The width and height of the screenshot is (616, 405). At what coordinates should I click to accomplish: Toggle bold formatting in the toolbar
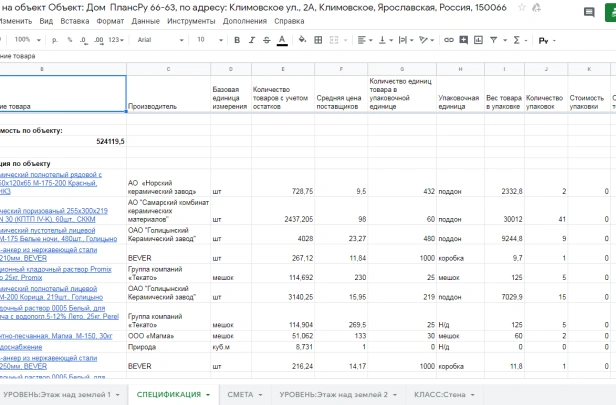[x=237, y=40]
